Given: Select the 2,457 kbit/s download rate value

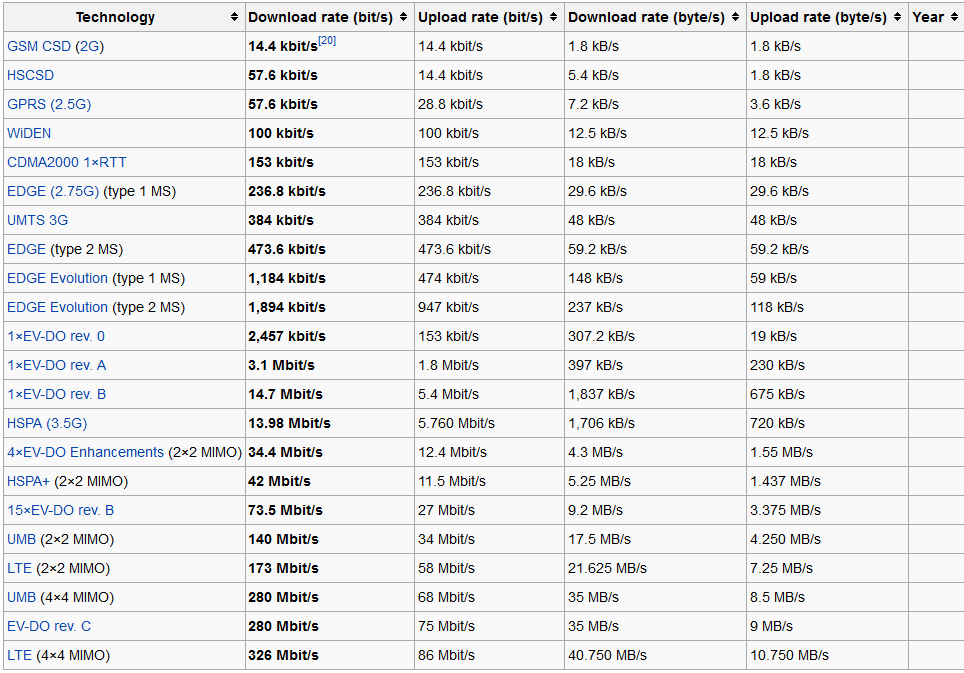Looking at the screenshot, I should (287, 336).
